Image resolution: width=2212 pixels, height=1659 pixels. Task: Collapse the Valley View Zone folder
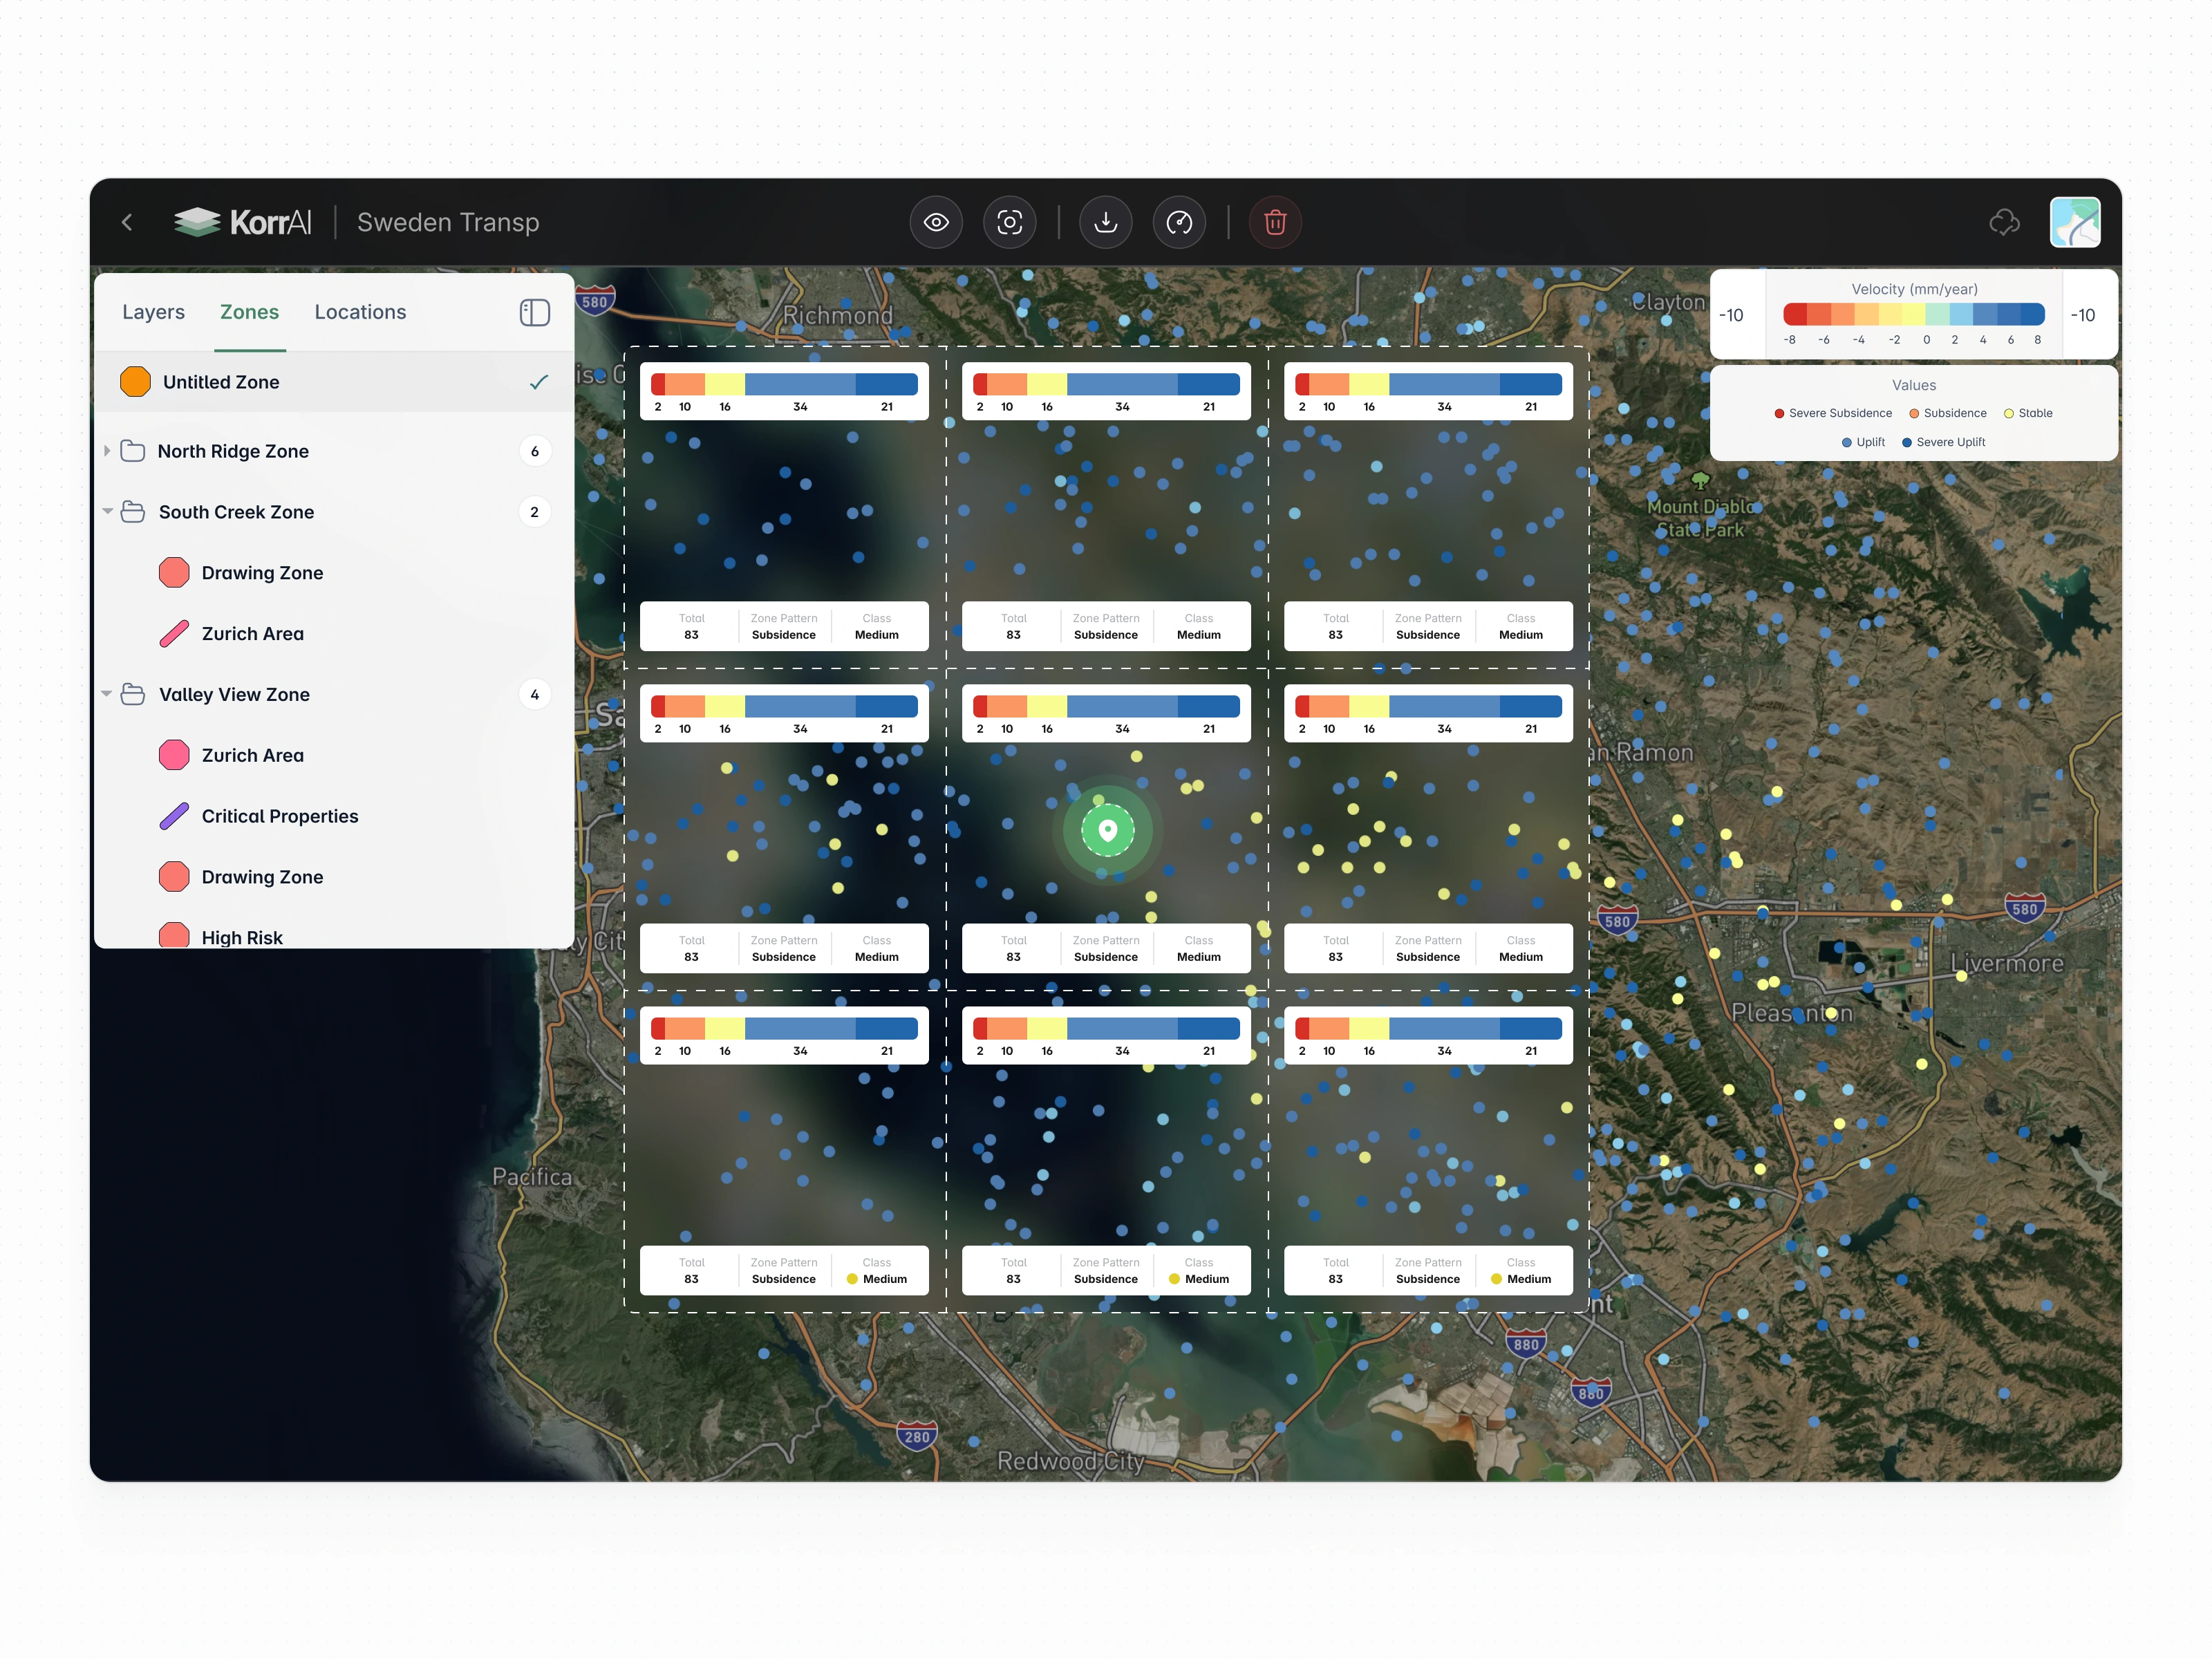pos(107,694)
